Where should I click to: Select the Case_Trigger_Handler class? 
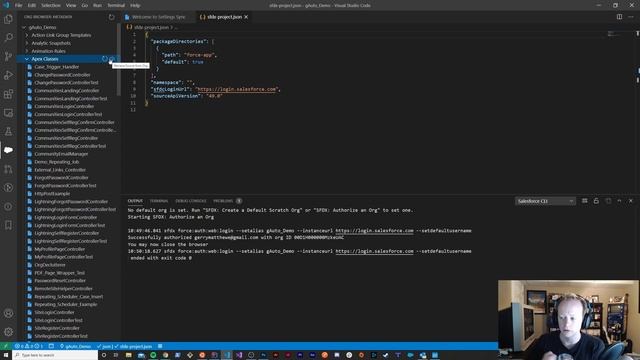point(57,67)
